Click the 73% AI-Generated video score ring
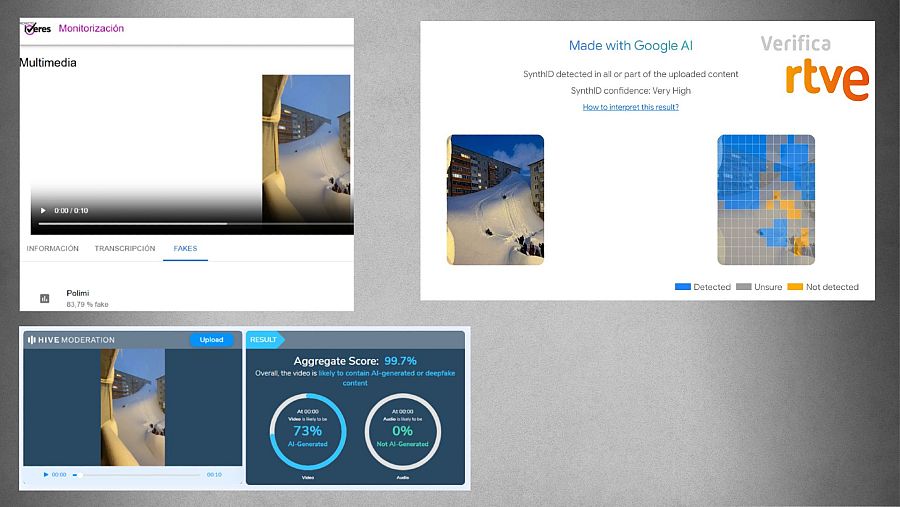This screenshot has height=507, width=900. tap(307, 432)
